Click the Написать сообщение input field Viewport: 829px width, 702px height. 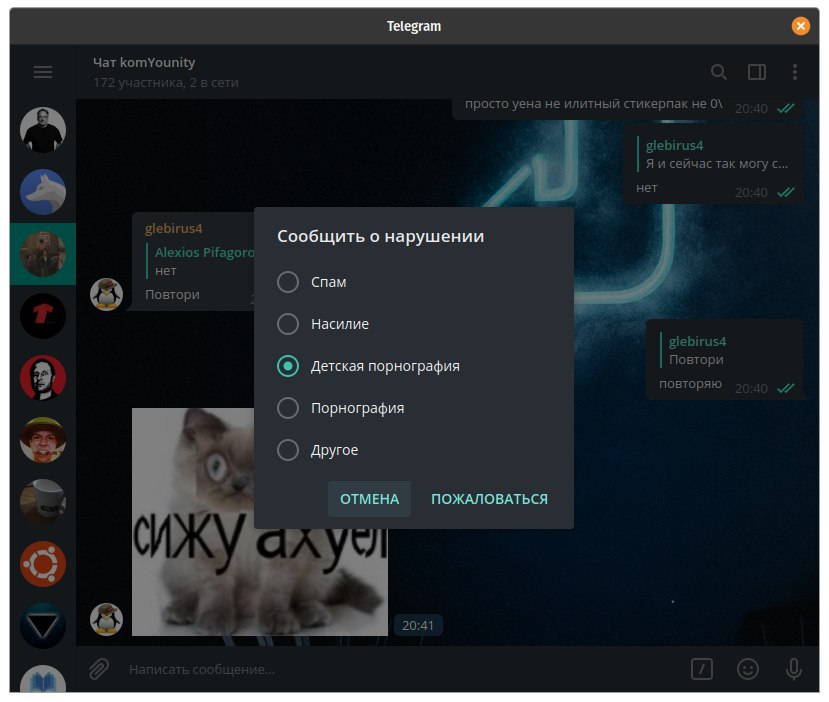click(x=402, y=669)
